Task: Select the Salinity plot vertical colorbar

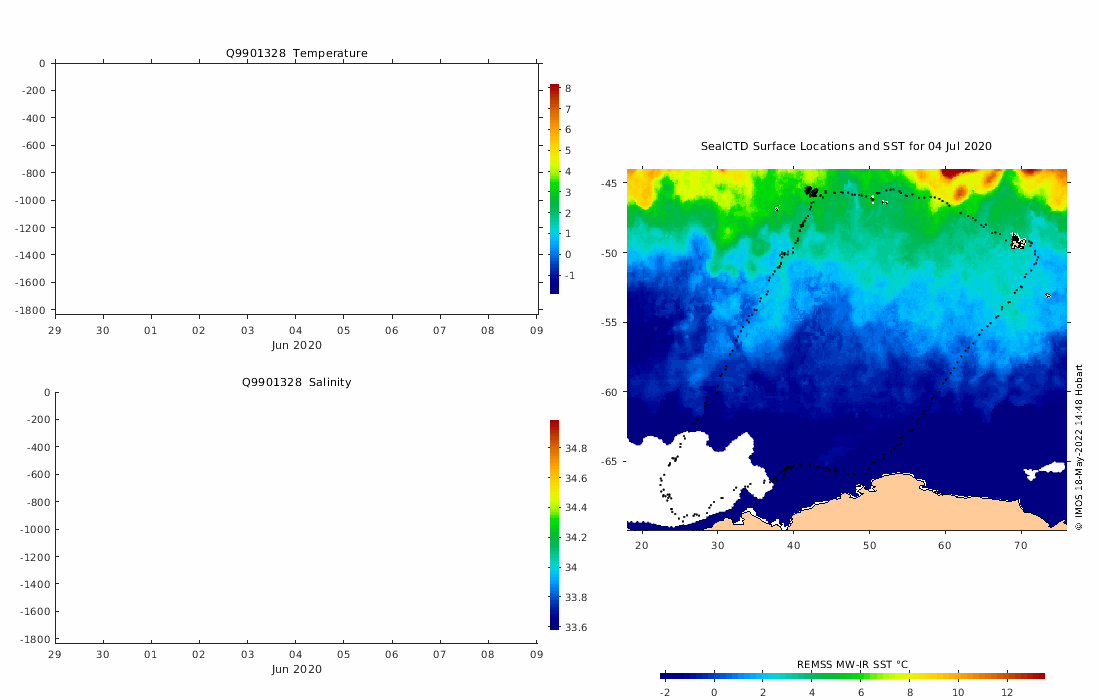Action: click(554, 524)
